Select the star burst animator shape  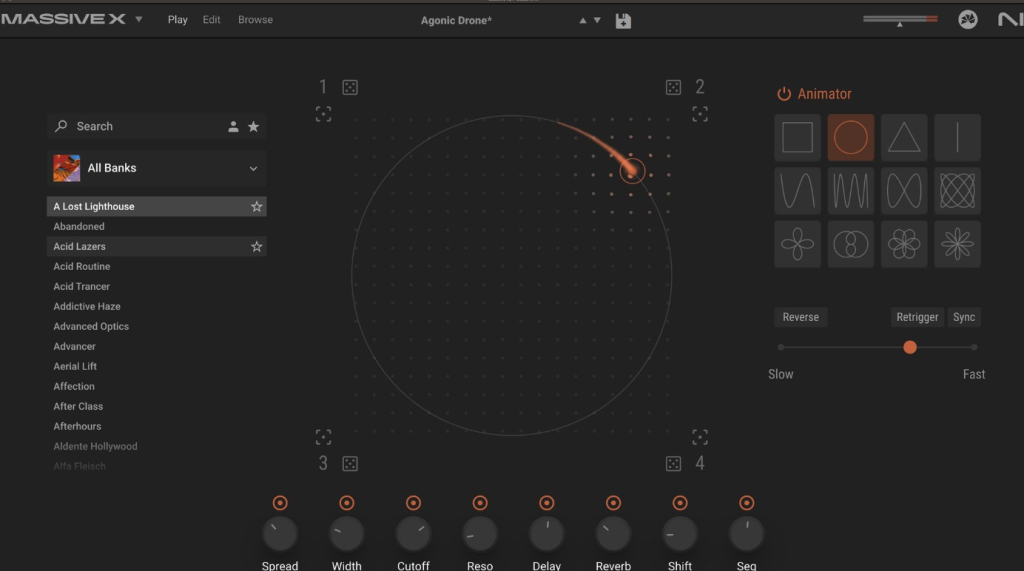click(957, 244)
